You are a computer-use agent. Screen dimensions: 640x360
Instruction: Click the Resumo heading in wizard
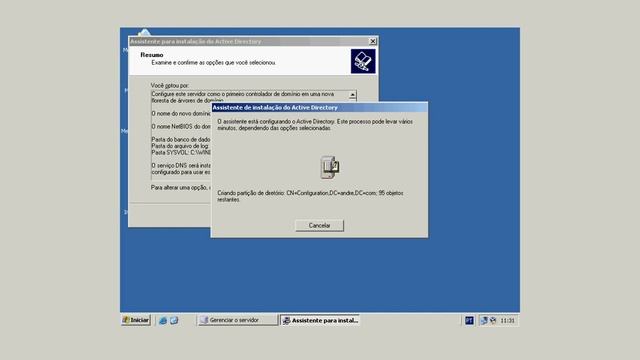click(x=152, y=55)
